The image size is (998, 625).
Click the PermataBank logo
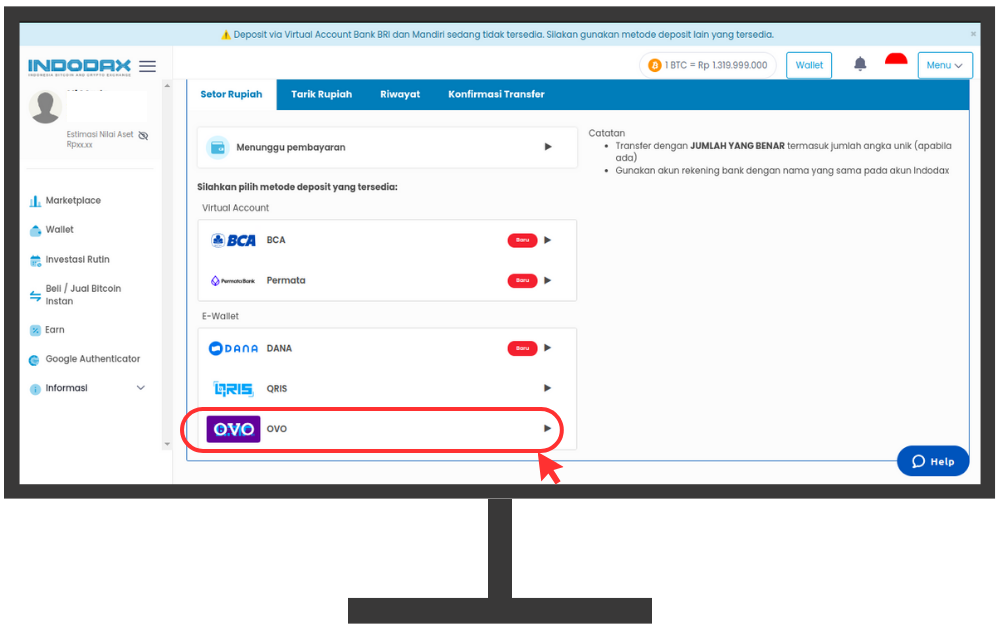pos(233,281)
